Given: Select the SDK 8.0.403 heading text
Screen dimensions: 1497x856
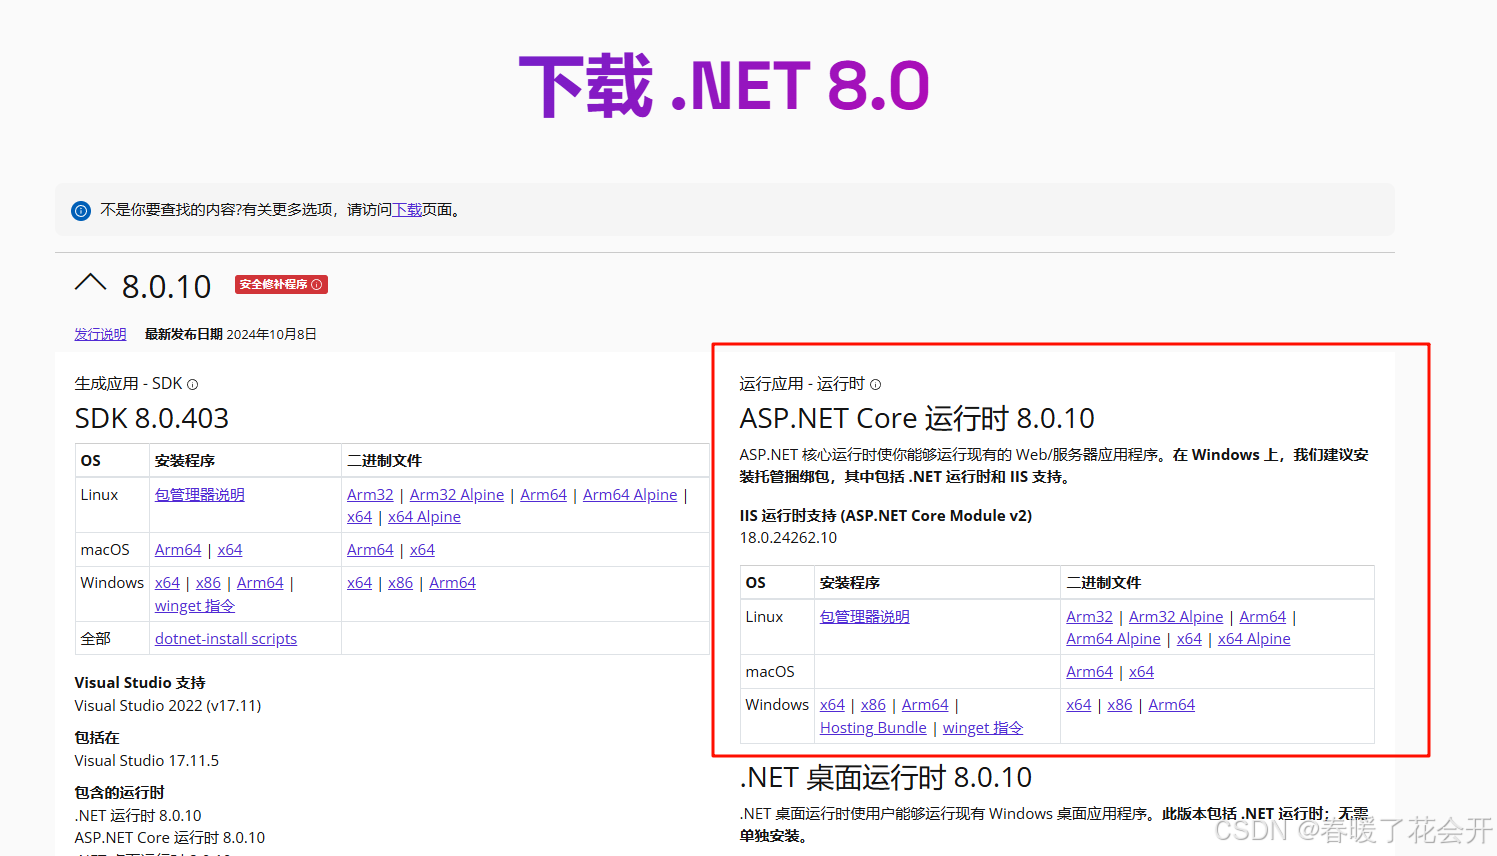Looking at the screenshot, I should 152,418.
